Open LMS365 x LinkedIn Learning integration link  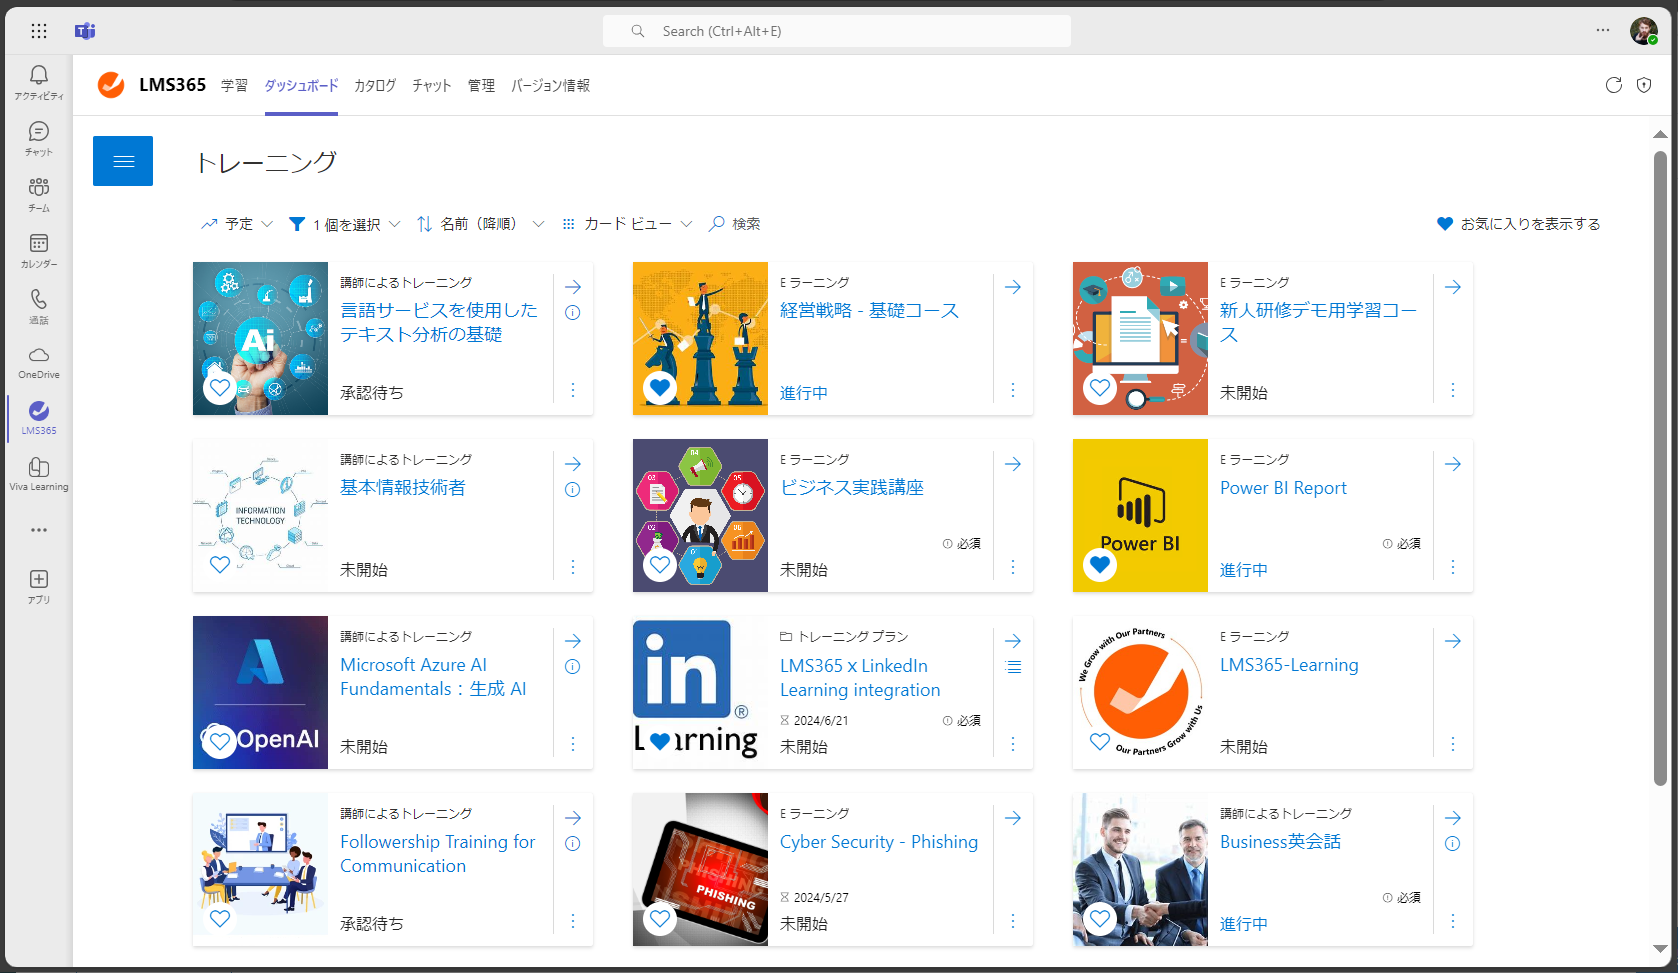pos(860,678)
